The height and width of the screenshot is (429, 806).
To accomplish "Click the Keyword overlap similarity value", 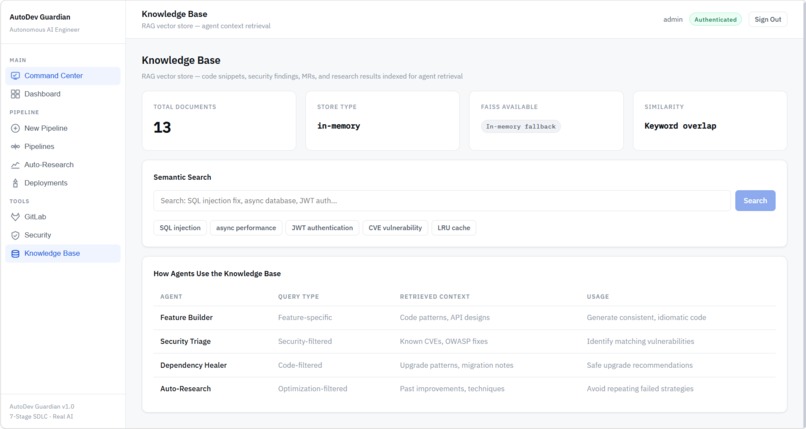I will click(680, 126).
